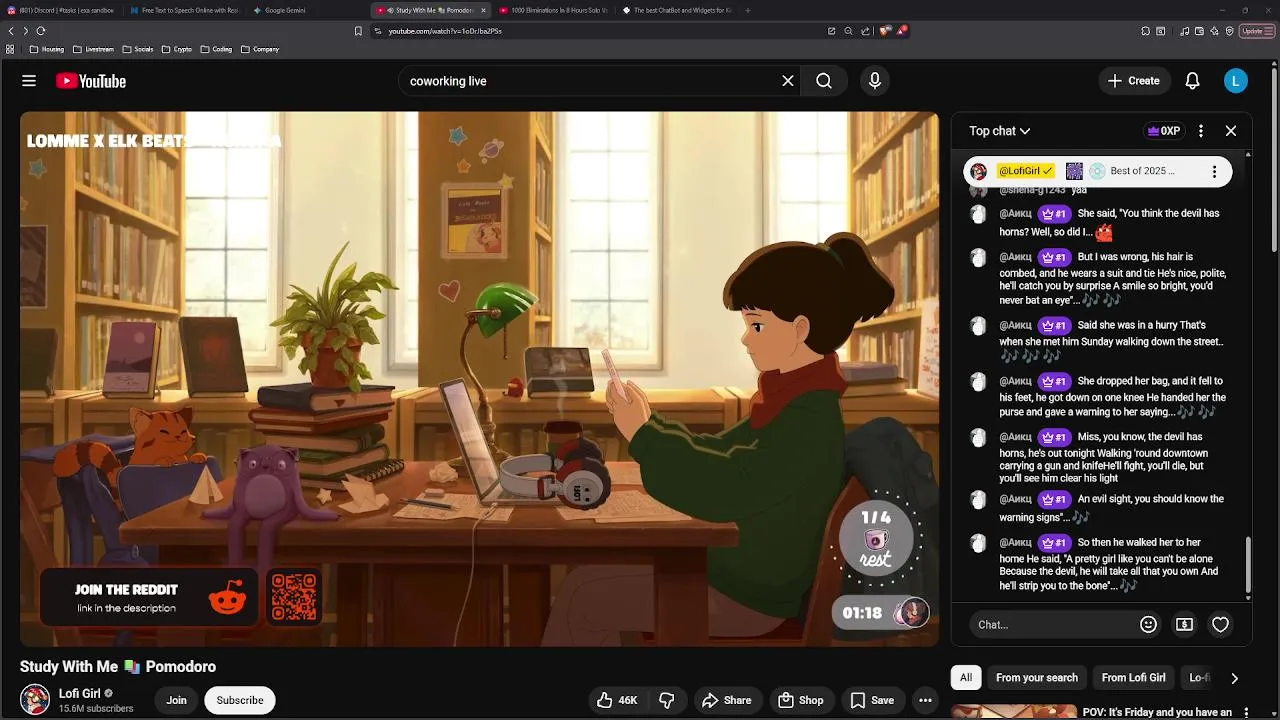Image resolution: width=1280 pixels, height=720 pixels.
Task: Select the From Lofi Girl chip
Action: point(1133,678)
